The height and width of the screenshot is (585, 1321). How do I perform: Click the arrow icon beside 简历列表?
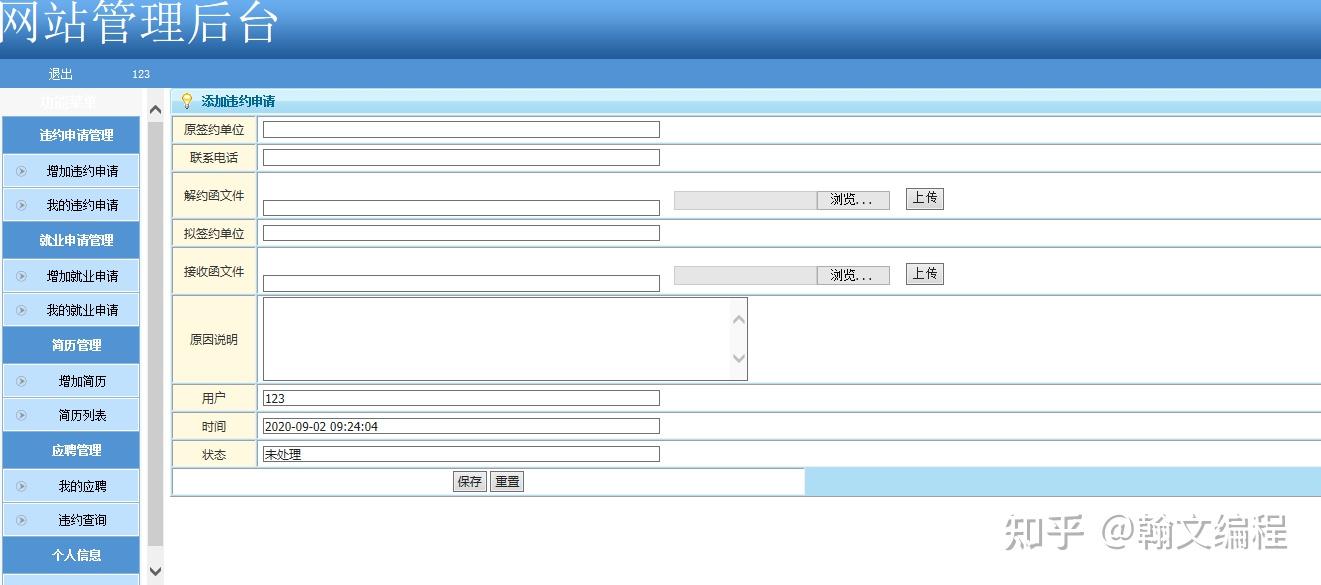[22, 415]
